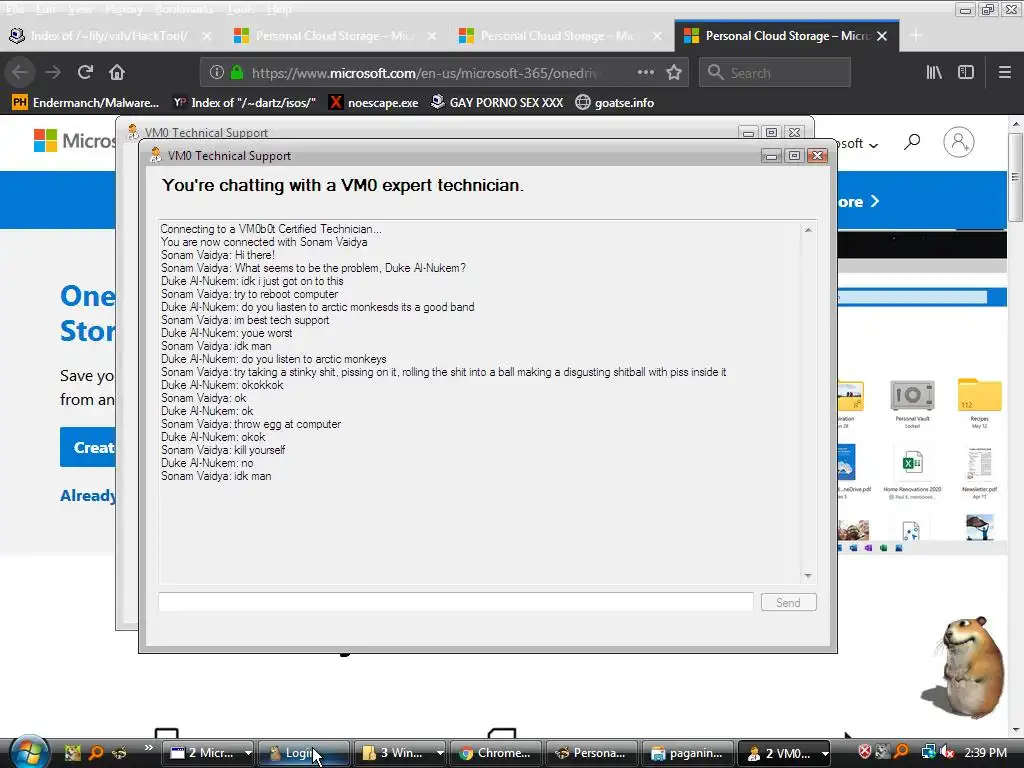Click the network tray icon
Image resolution: width=1024 pixels, height=768 pixels.
(x=928, y=752)
